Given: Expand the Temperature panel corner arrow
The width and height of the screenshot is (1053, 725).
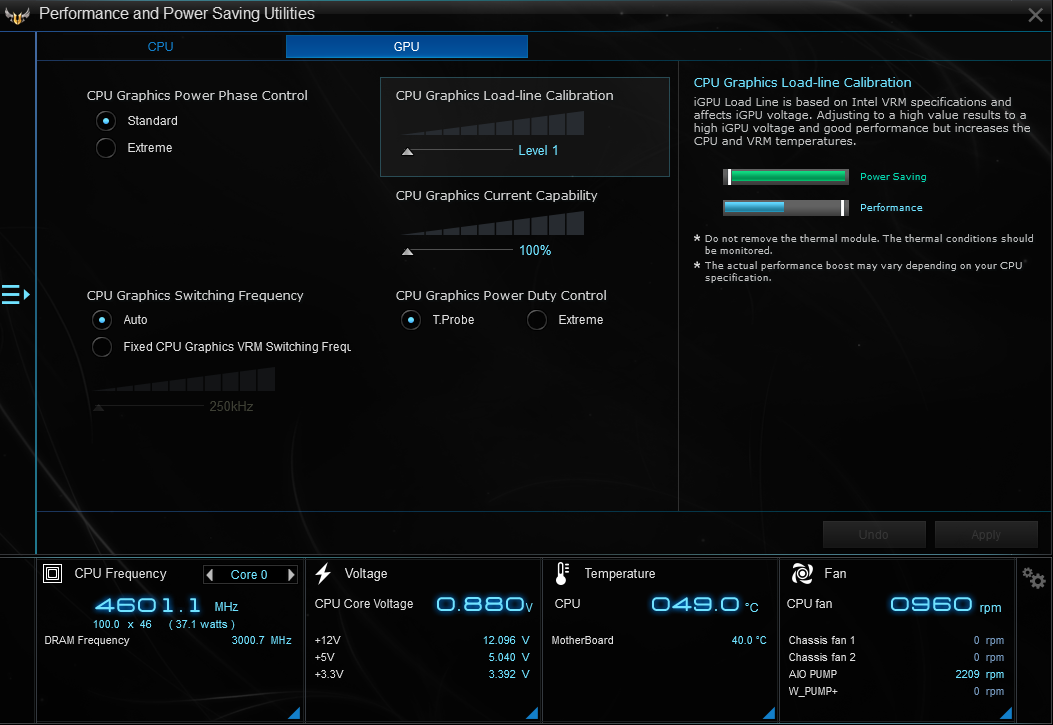Looking at the screenshot, I should coord(769,713).
